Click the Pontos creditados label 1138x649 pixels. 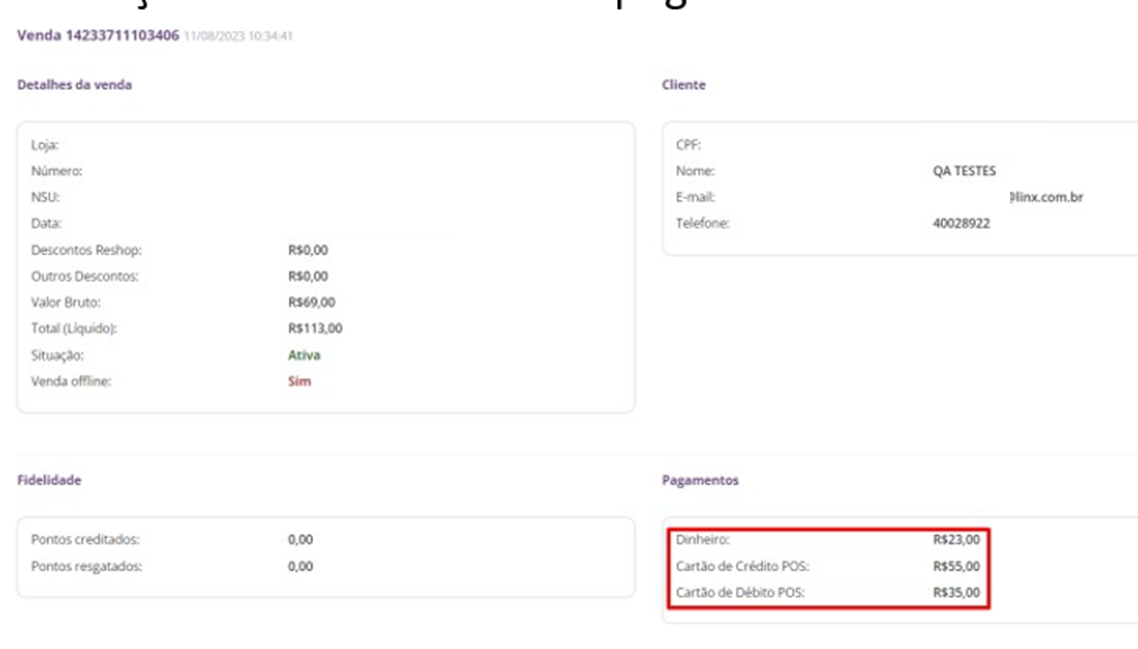pos(86,540)
